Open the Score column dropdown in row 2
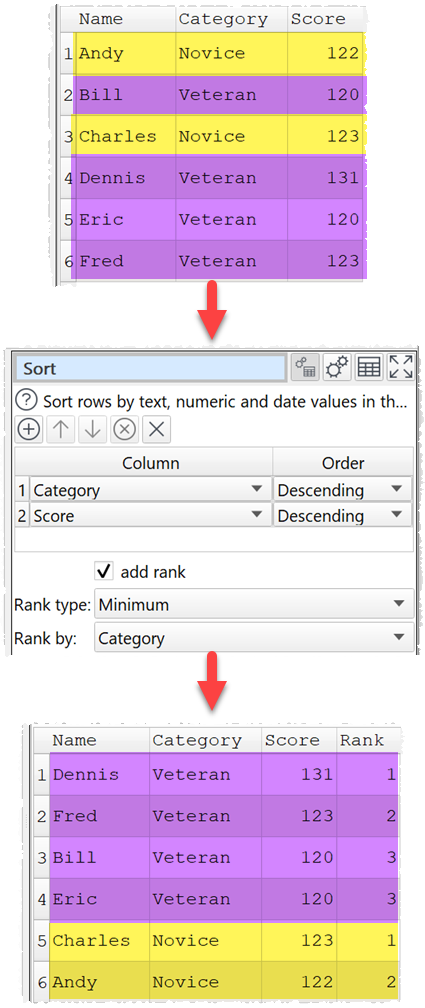 tap(150, 516)
